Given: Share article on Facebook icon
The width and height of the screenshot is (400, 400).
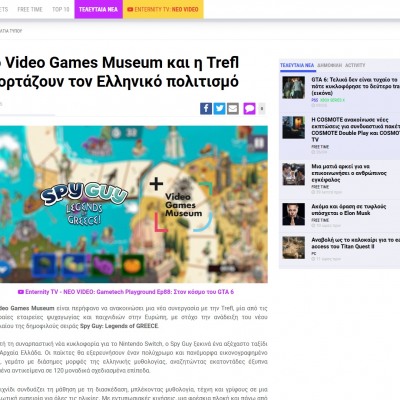Looking at the screenshot, I should coord(206,109).
